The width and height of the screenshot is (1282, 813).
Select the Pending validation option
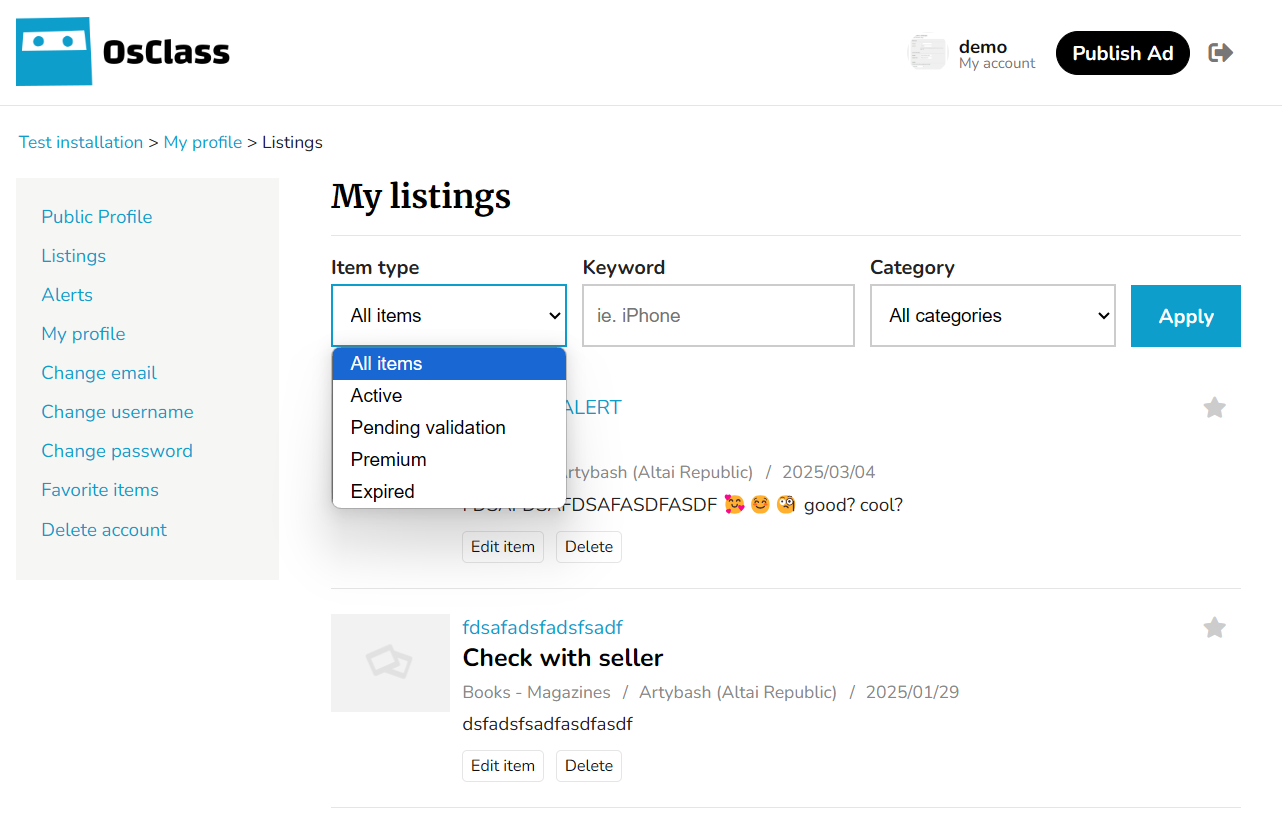pyautogui.click(x=449, y=428)
